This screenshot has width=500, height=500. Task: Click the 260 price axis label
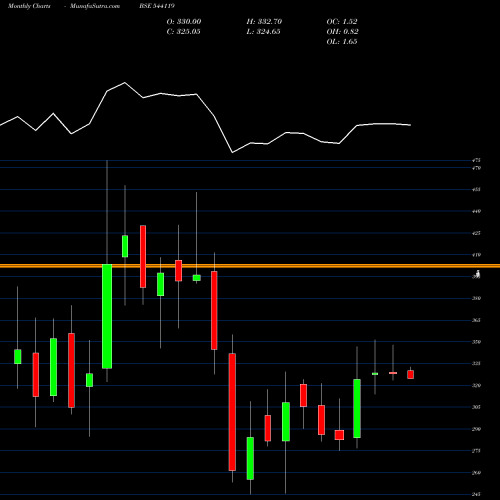(x=476, y=472)
